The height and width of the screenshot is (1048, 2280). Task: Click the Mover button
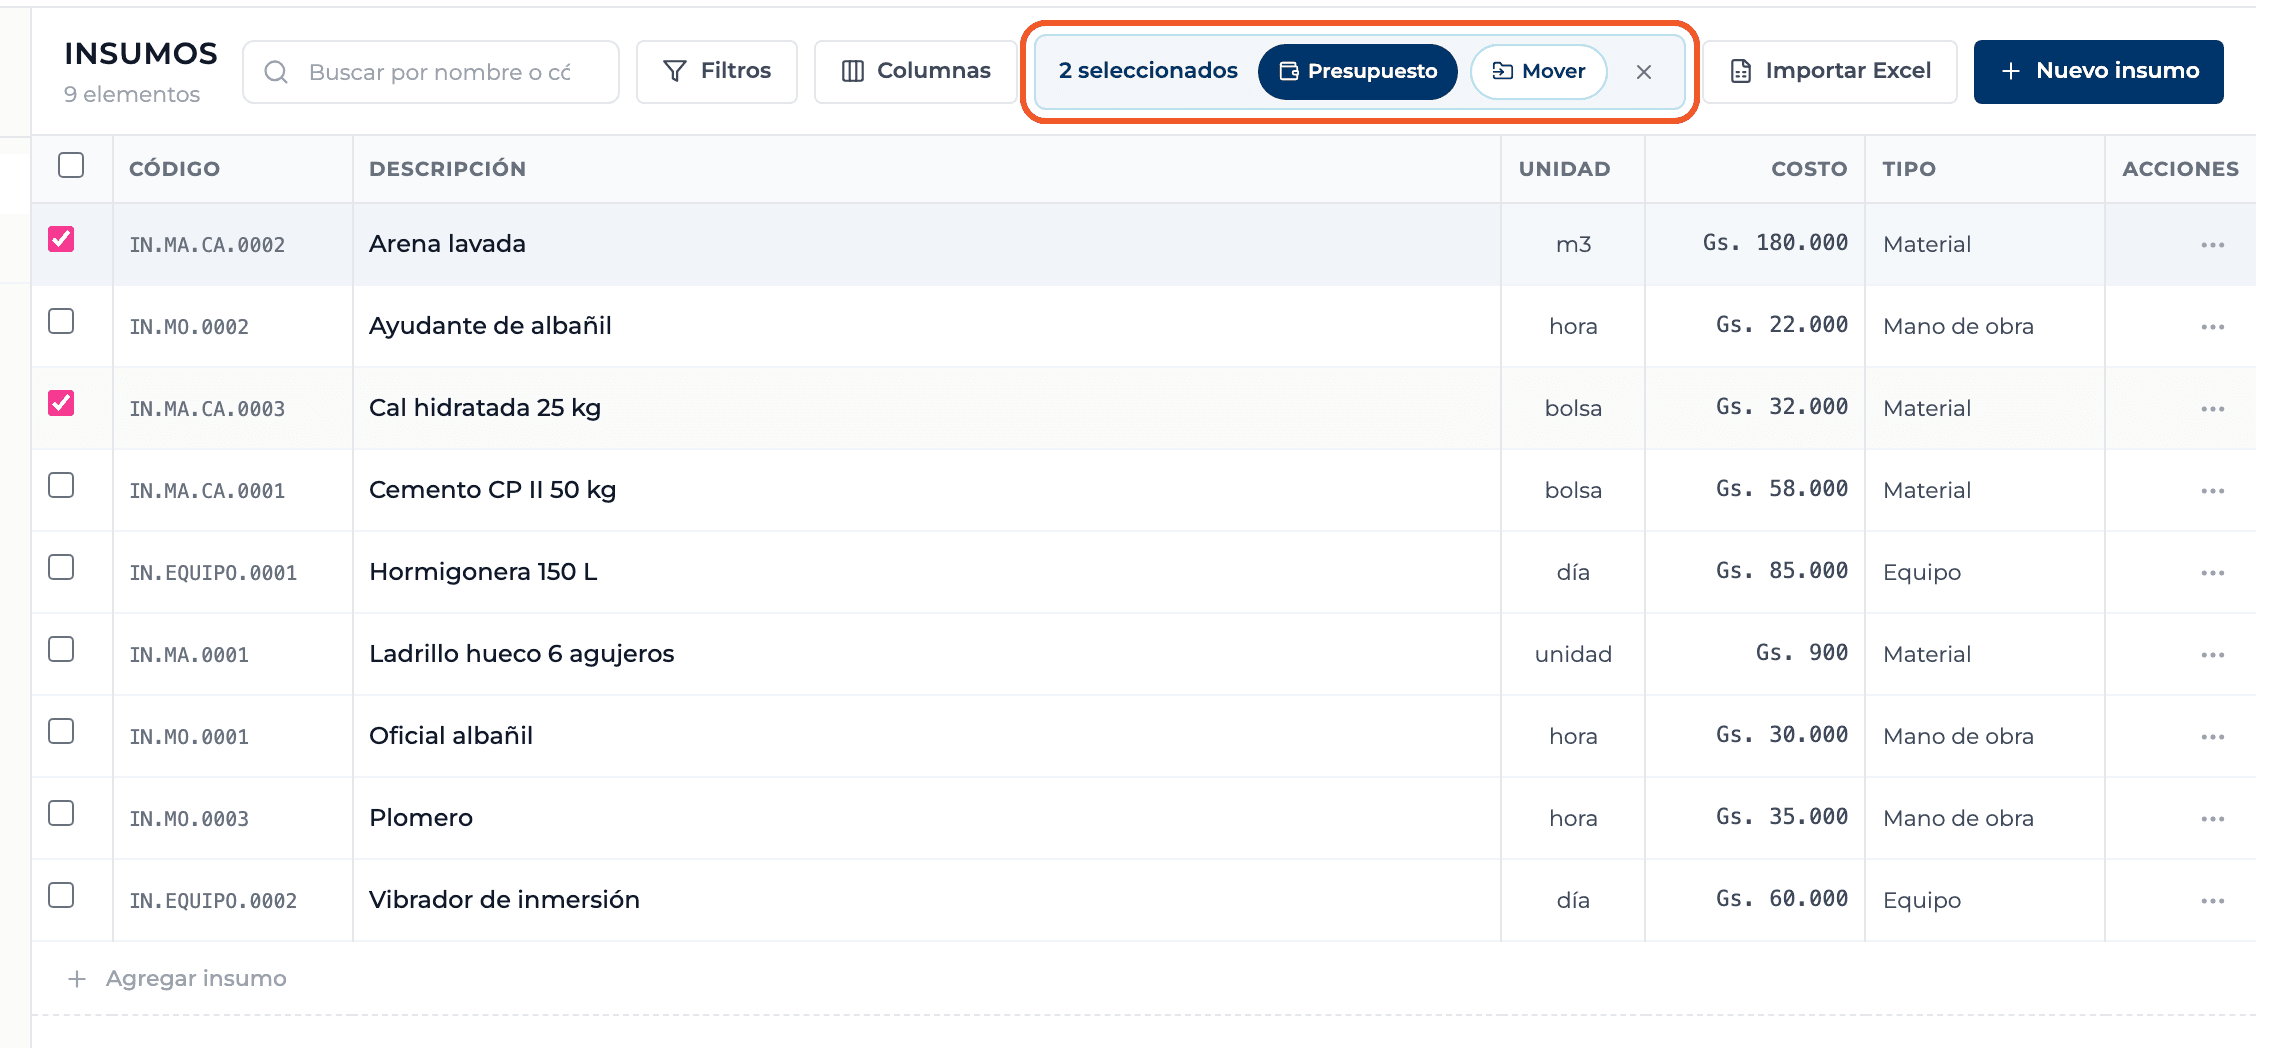tap(1539, 71)
